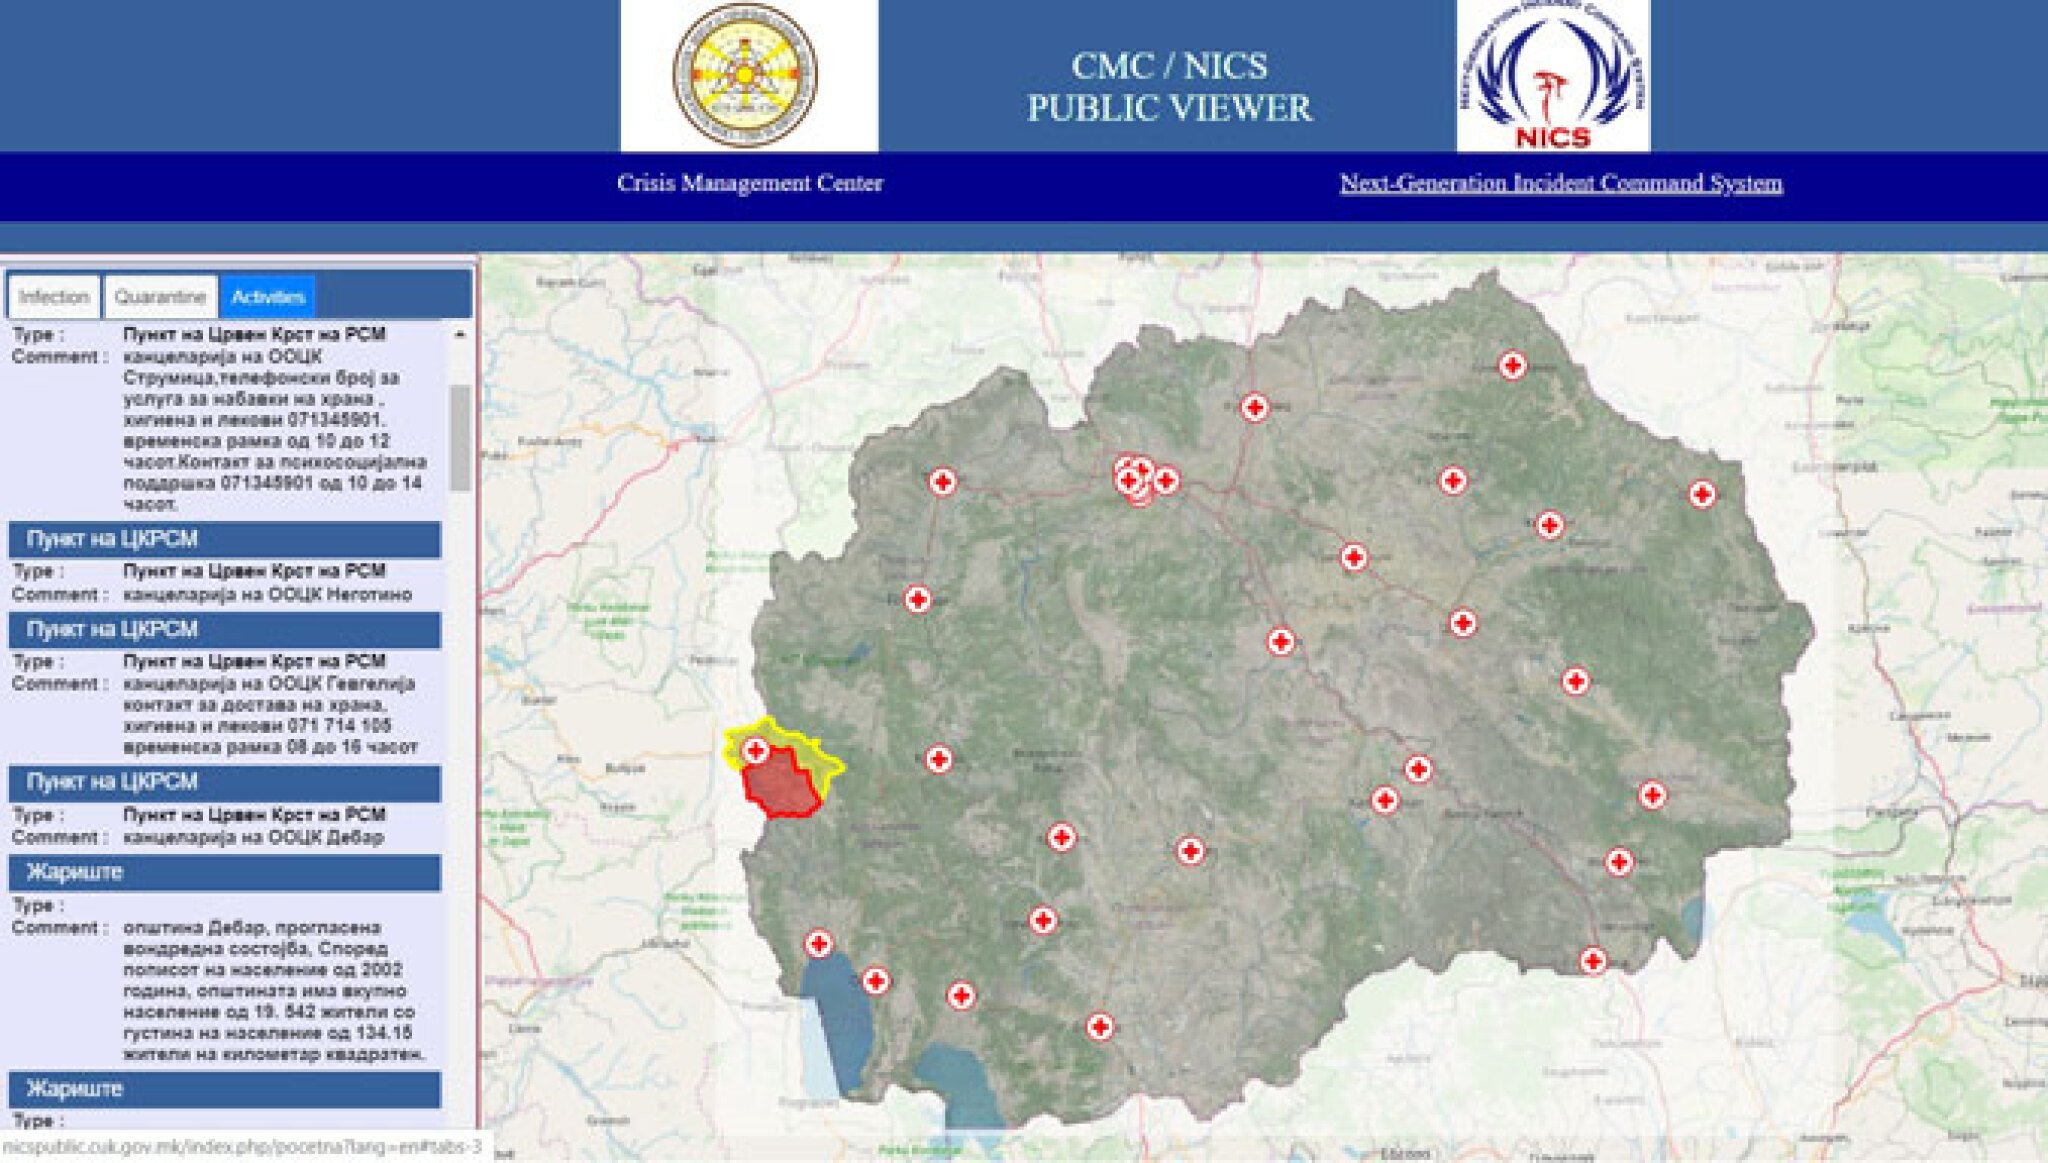Open the bottom-most Жариште section header

pyautogui.click(x=225, y=1089)
